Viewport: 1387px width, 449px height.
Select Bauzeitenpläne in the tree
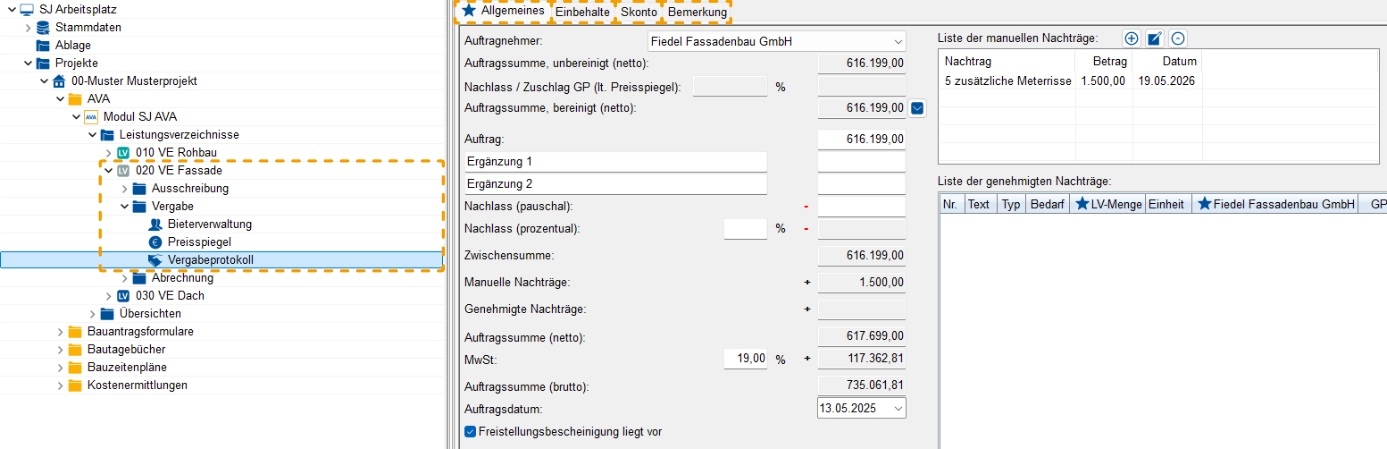[126, 368]
